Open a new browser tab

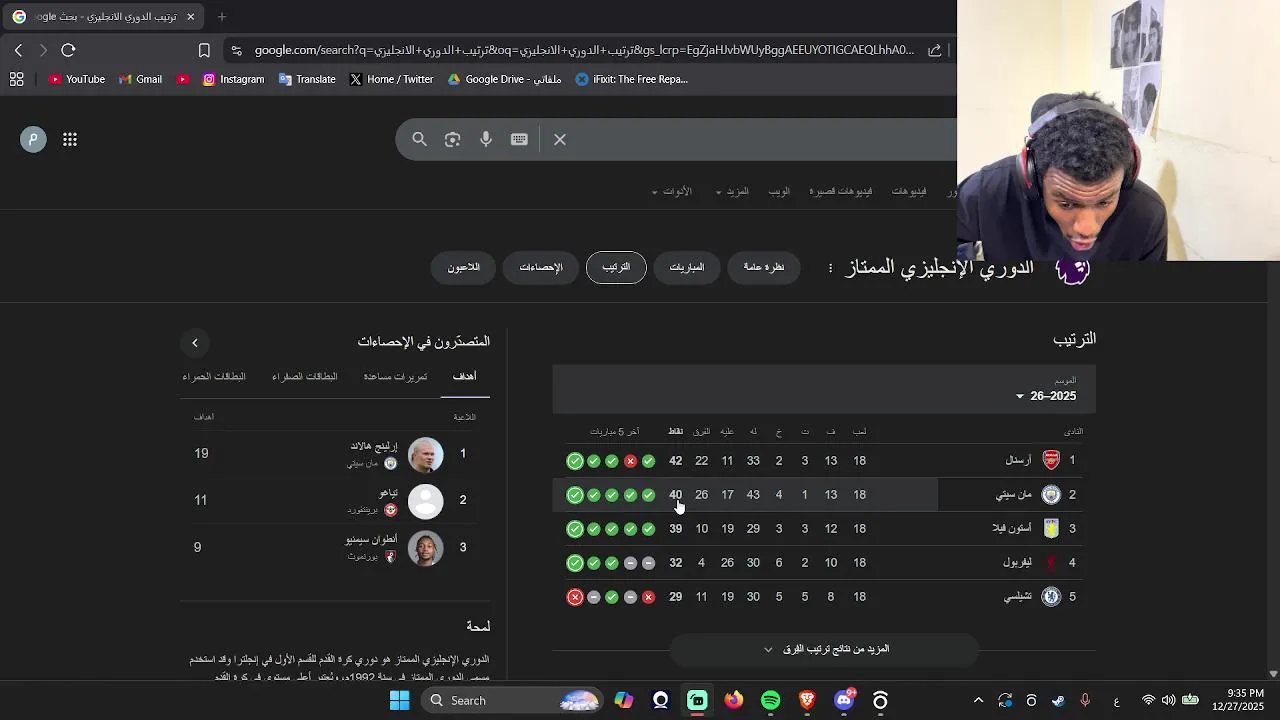(222, 17)
